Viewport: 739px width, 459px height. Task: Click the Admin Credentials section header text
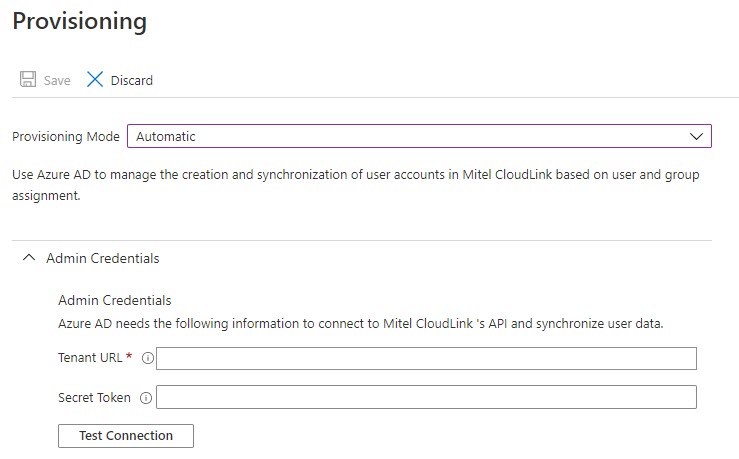tap(103, 258)
